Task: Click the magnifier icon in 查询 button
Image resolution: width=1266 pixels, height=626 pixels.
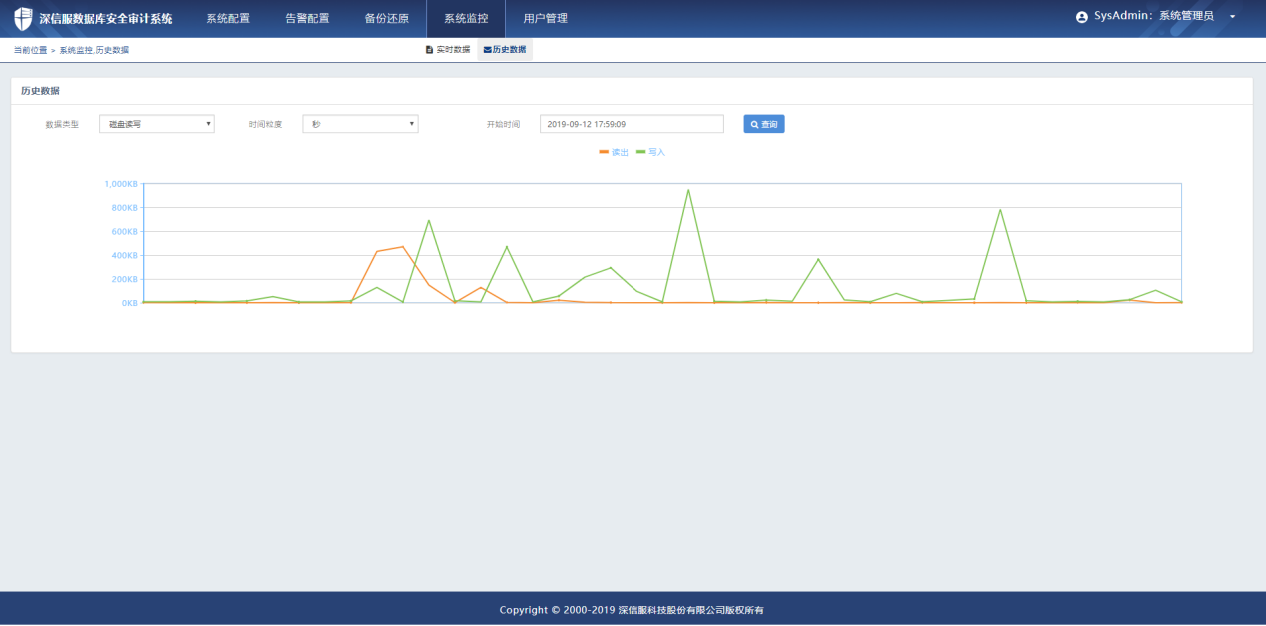Action: pos(754,124)
